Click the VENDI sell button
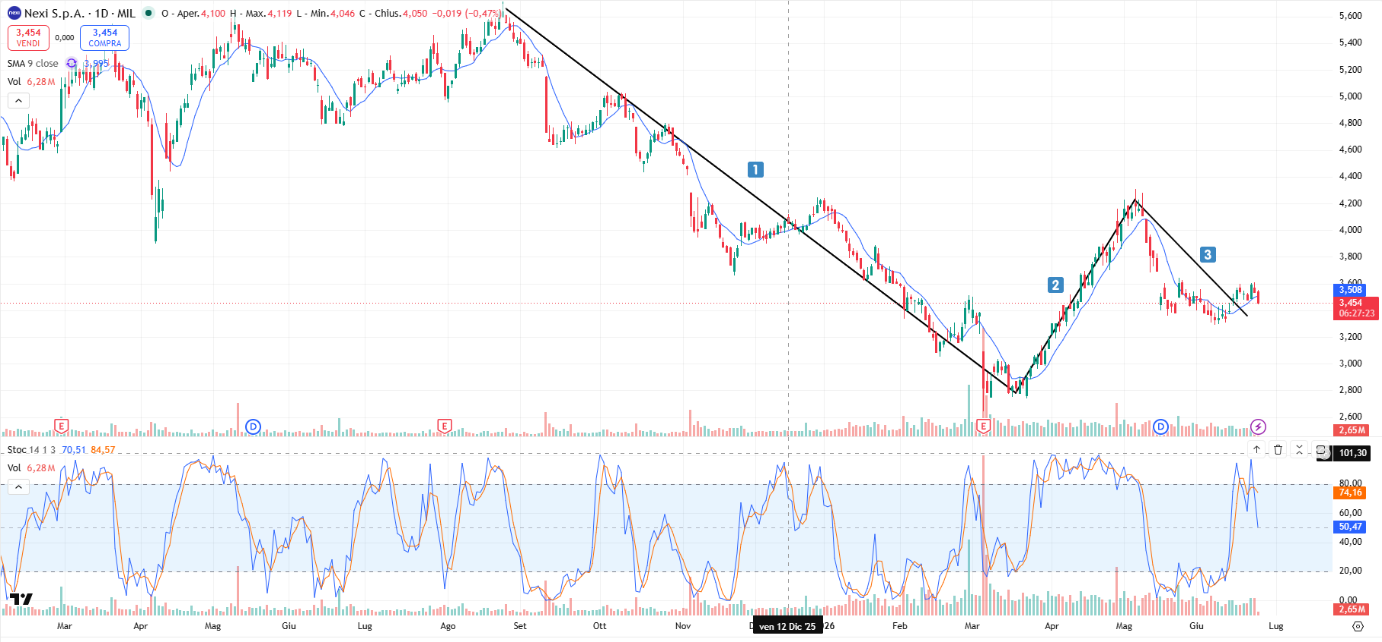1382x642 pixels. point(27,38)
